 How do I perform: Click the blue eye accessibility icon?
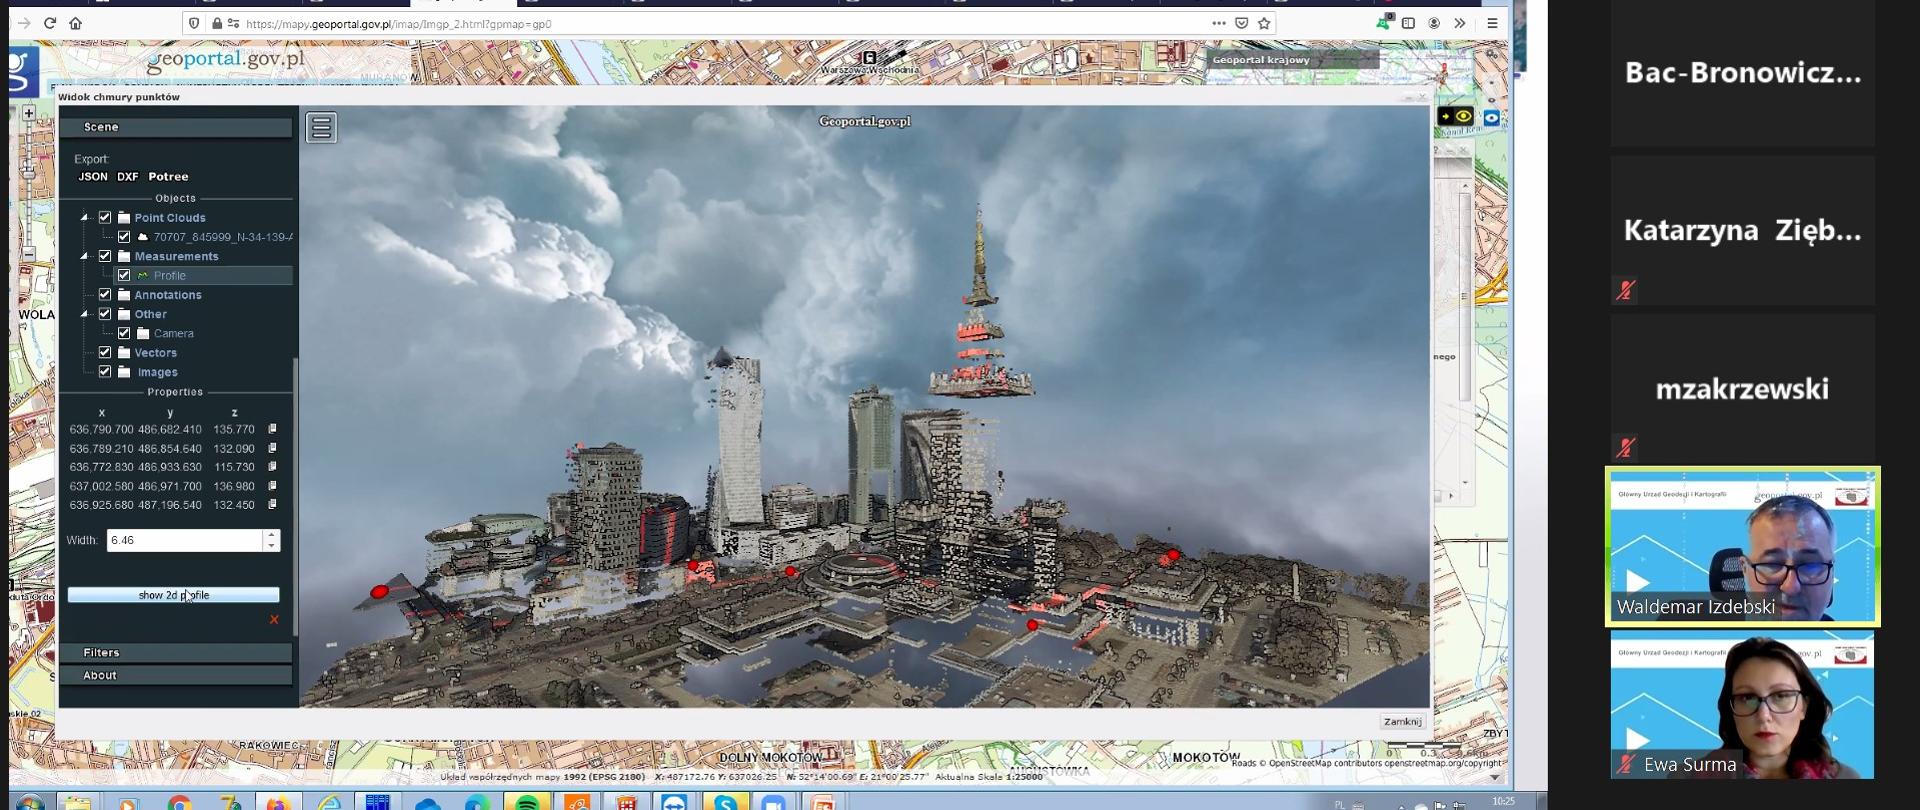(x=1491, y=118)
